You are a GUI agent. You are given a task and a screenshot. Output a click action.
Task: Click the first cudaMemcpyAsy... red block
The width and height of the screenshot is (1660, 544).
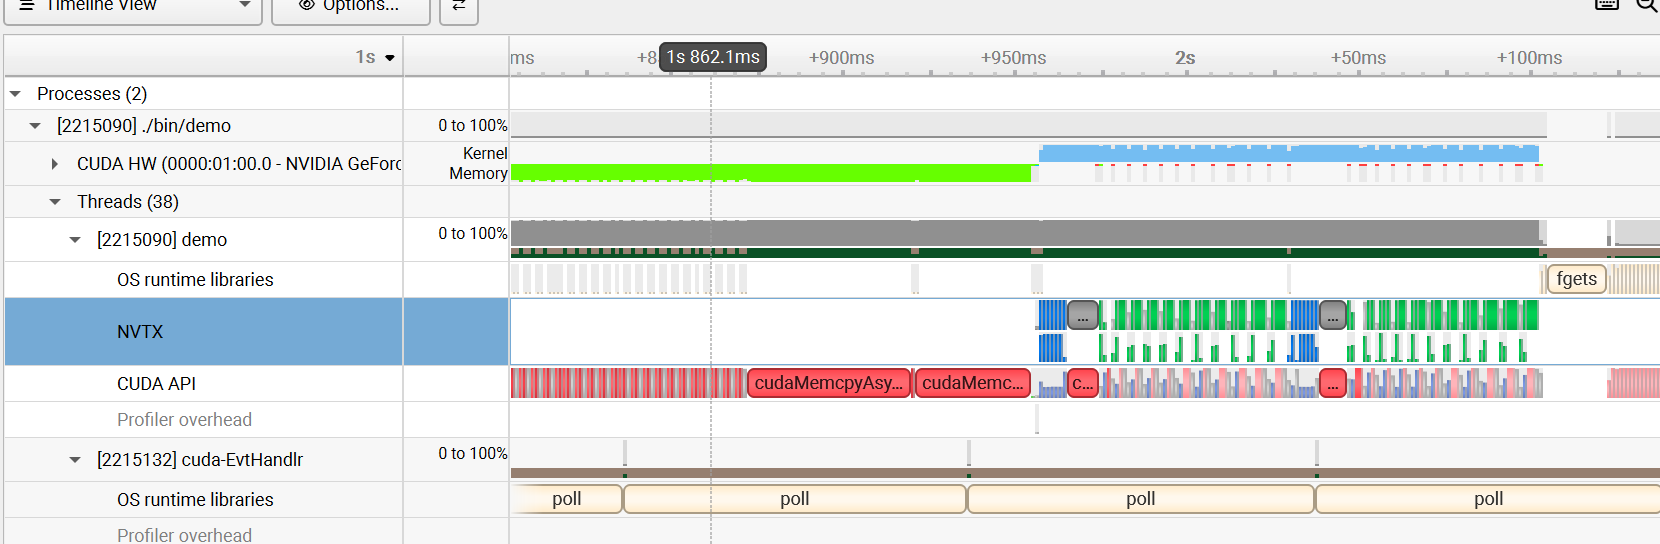(x=829, y=383)
